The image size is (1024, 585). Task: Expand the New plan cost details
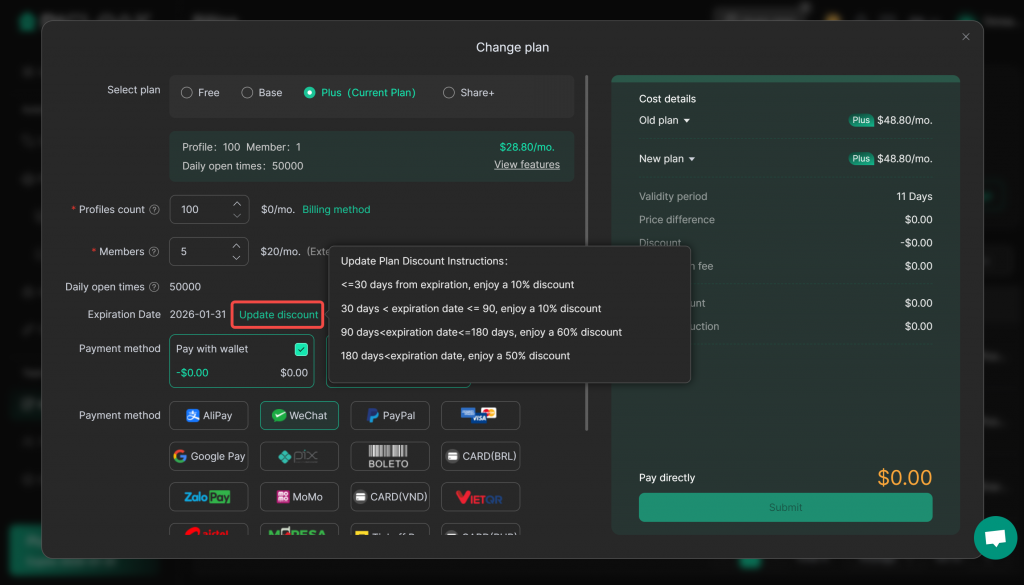667,159
